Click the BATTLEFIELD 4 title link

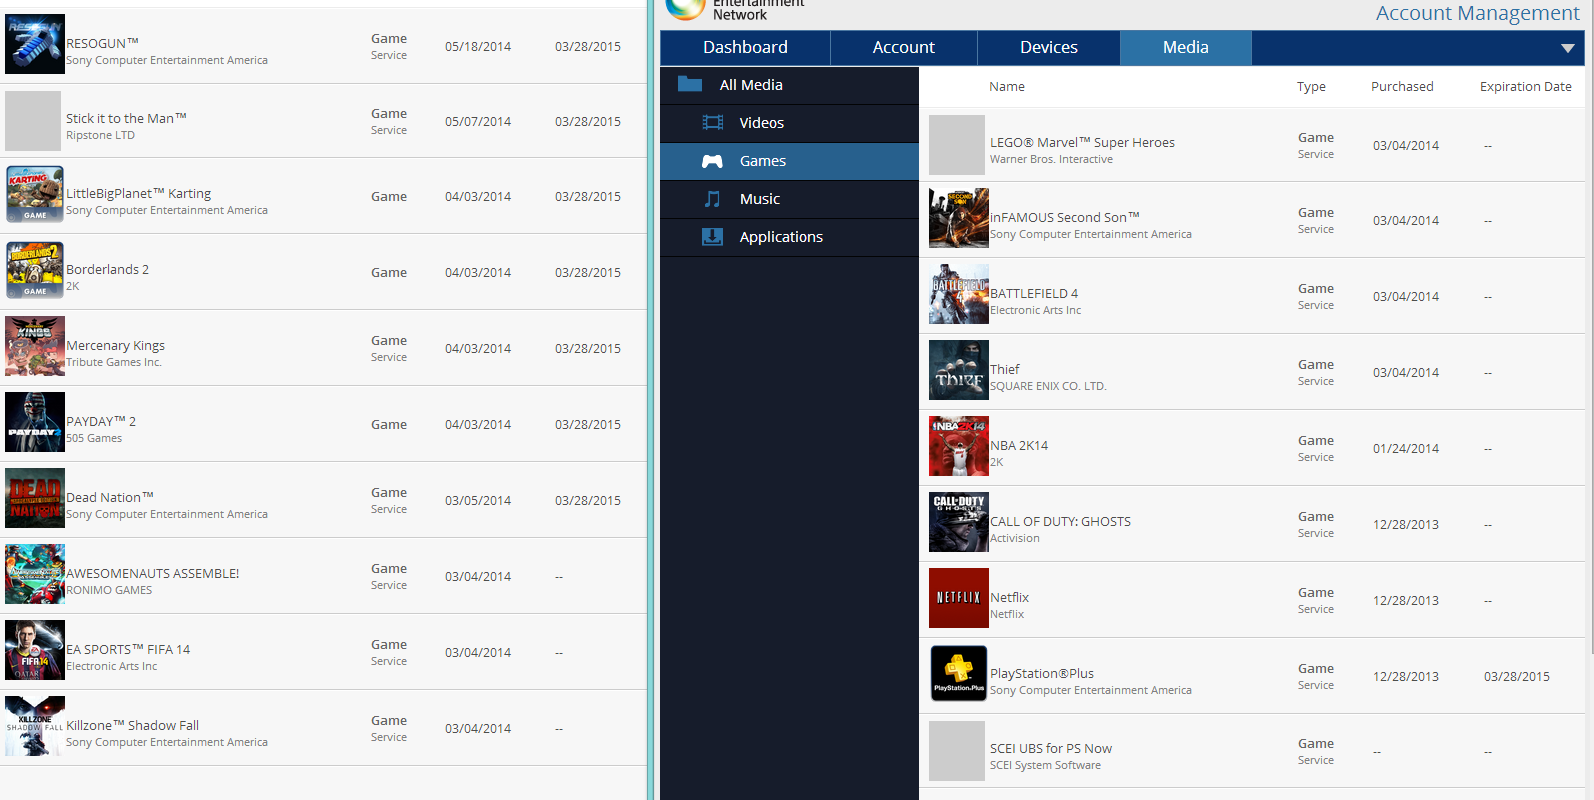click(x=1034, y=293)
